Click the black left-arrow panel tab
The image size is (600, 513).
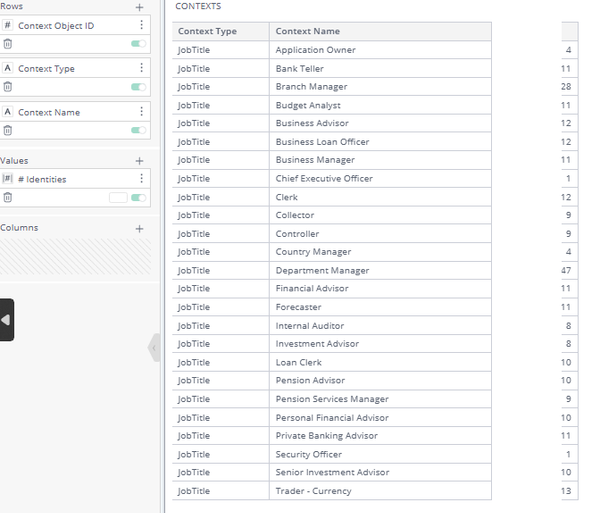[x=6, y=320]
